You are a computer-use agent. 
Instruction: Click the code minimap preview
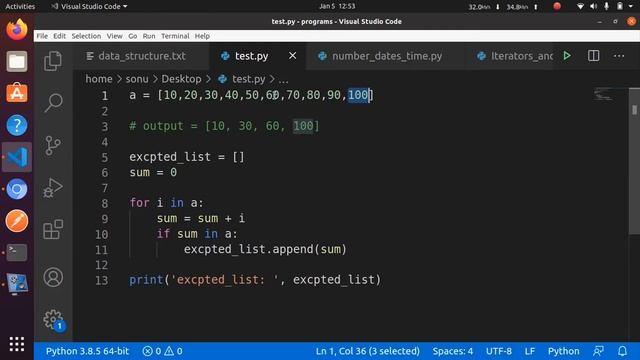(x=603, y=94)
